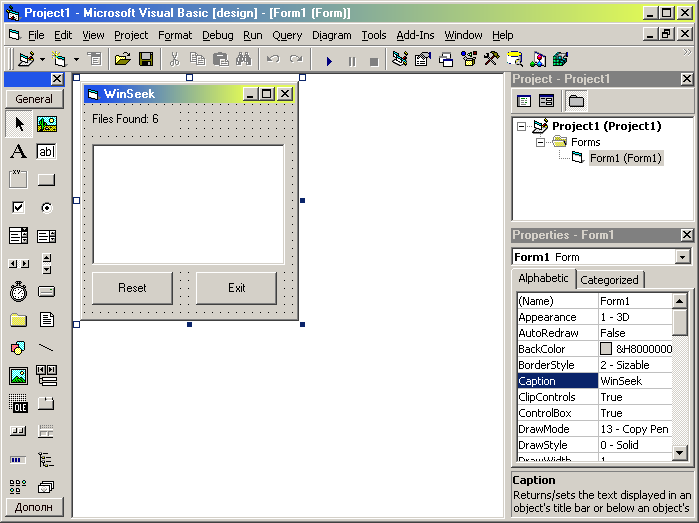Click the Save Project toolbar icon
The width and height of the screenshot is (699, 523).
pyautogui.click(x=146, y=59)
